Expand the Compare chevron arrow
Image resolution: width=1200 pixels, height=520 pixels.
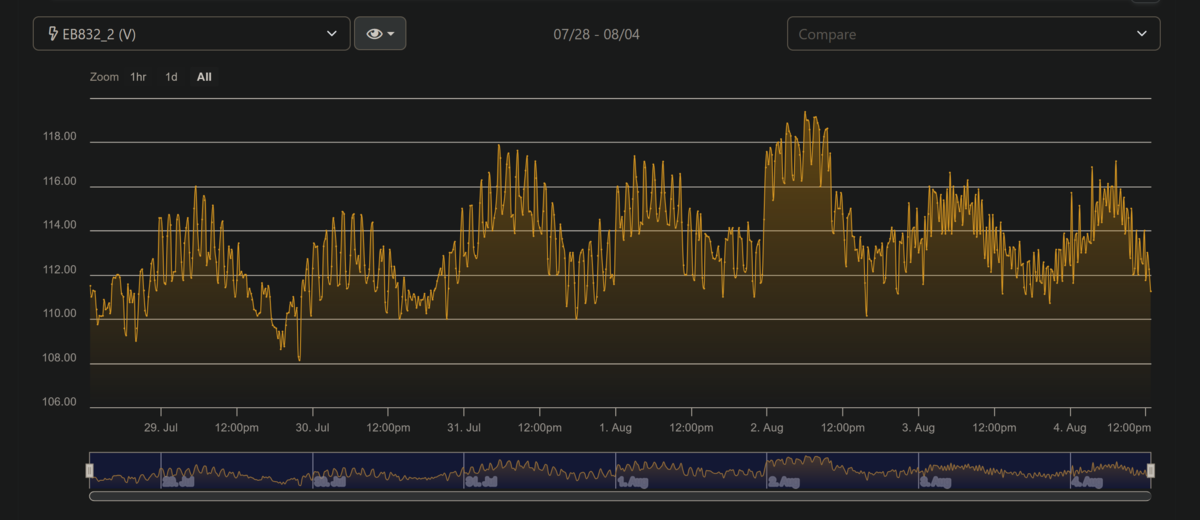pyautogui.click(x=1142, y=34)
